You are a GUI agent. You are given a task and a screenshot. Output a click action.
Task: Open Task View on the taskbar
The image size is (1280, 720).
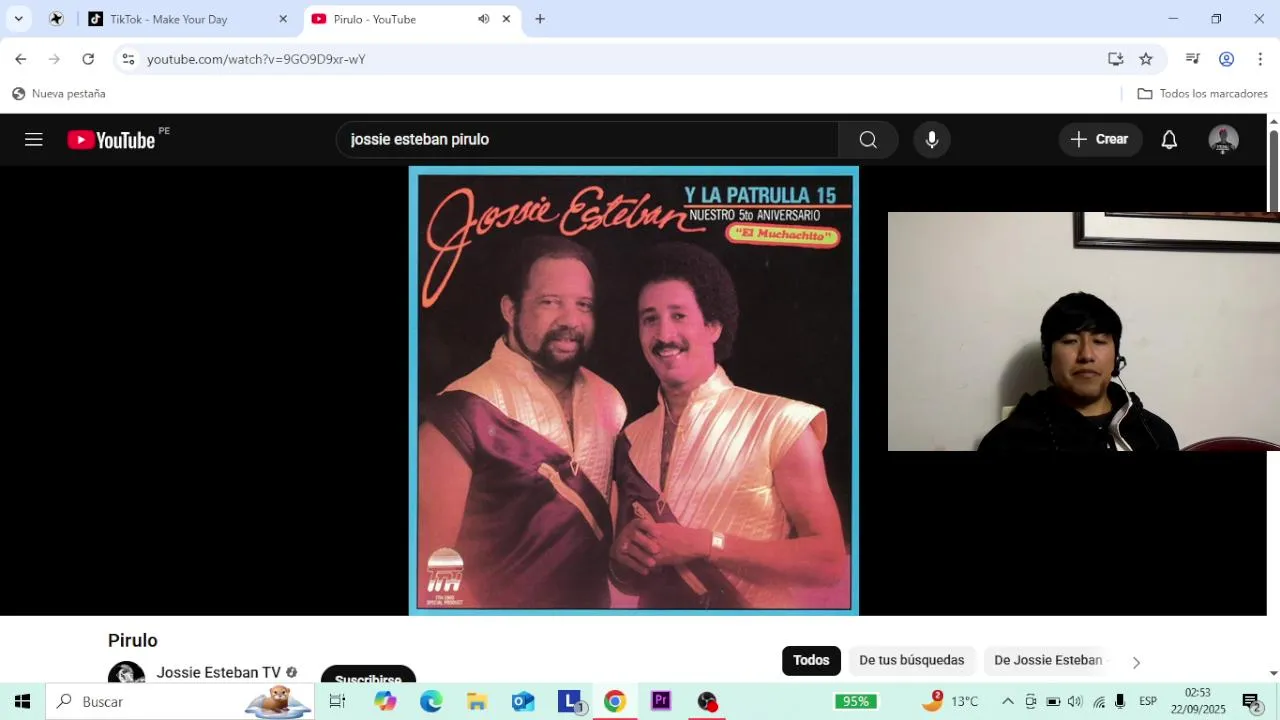pos(337,702)
